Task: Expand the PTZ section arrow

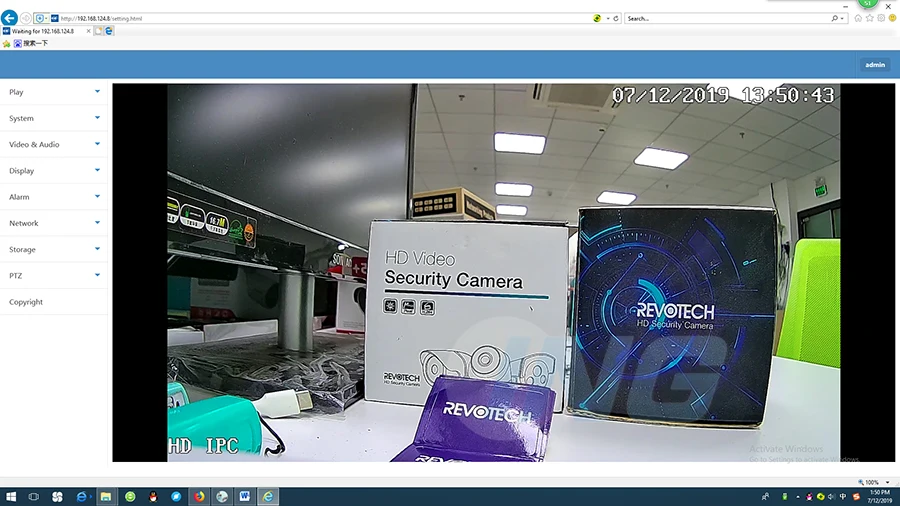Action: point(97,275)
